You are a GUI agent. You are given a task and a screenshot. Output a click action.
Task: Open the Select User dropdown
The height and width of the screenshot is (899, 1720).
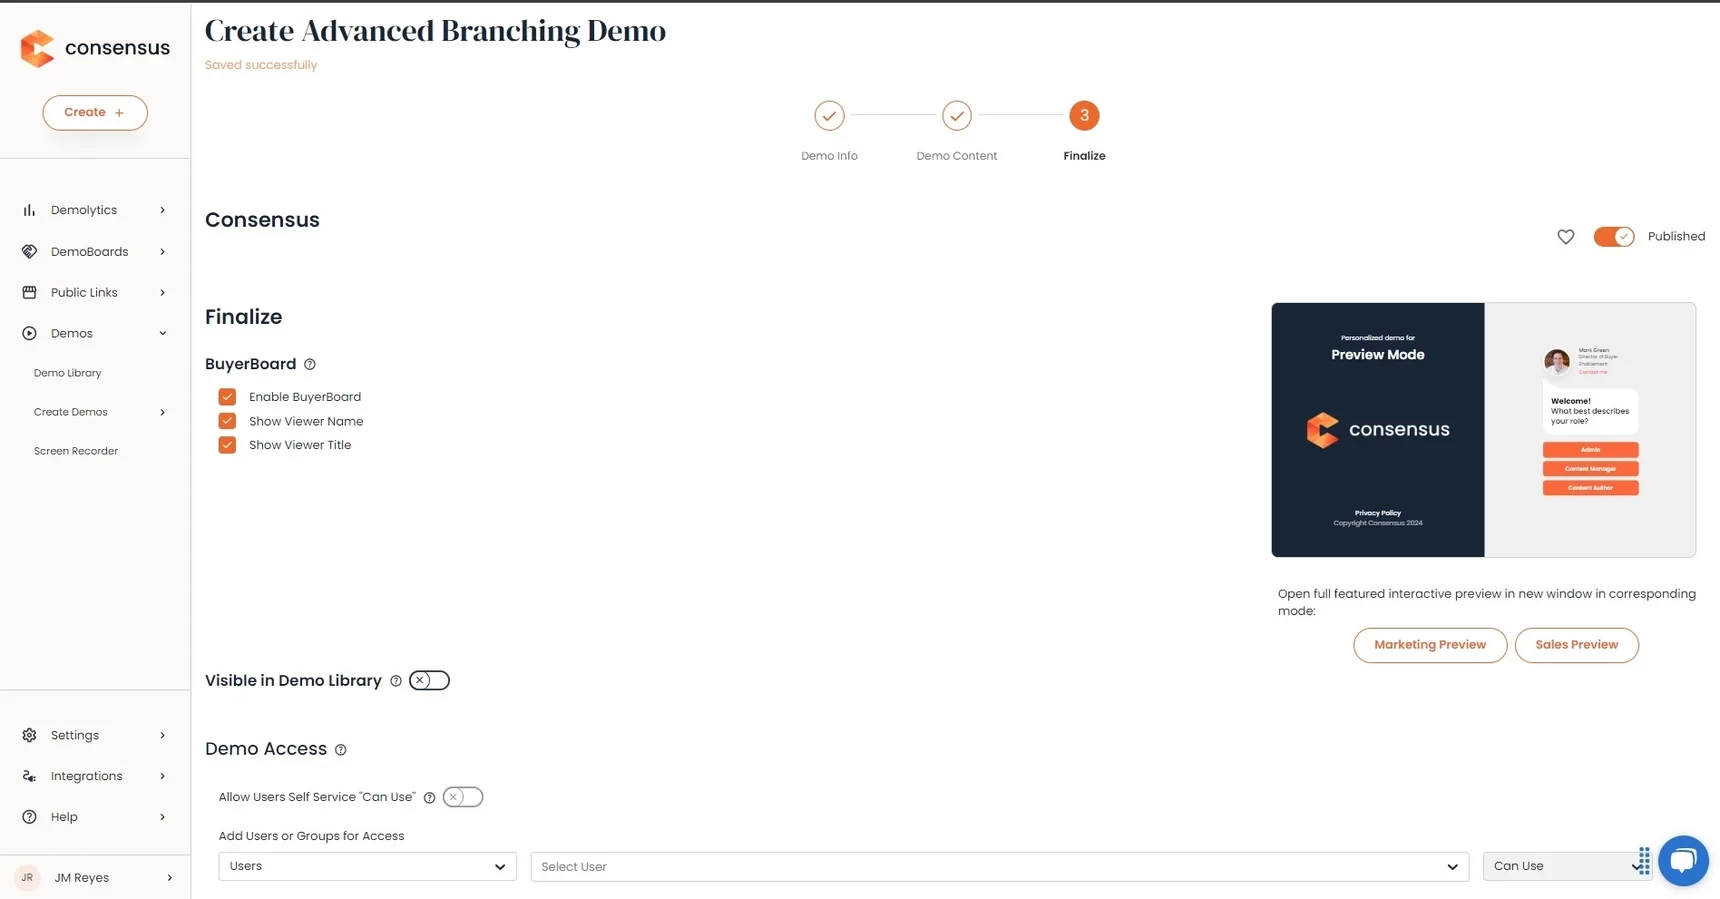(x=999, y=867)
